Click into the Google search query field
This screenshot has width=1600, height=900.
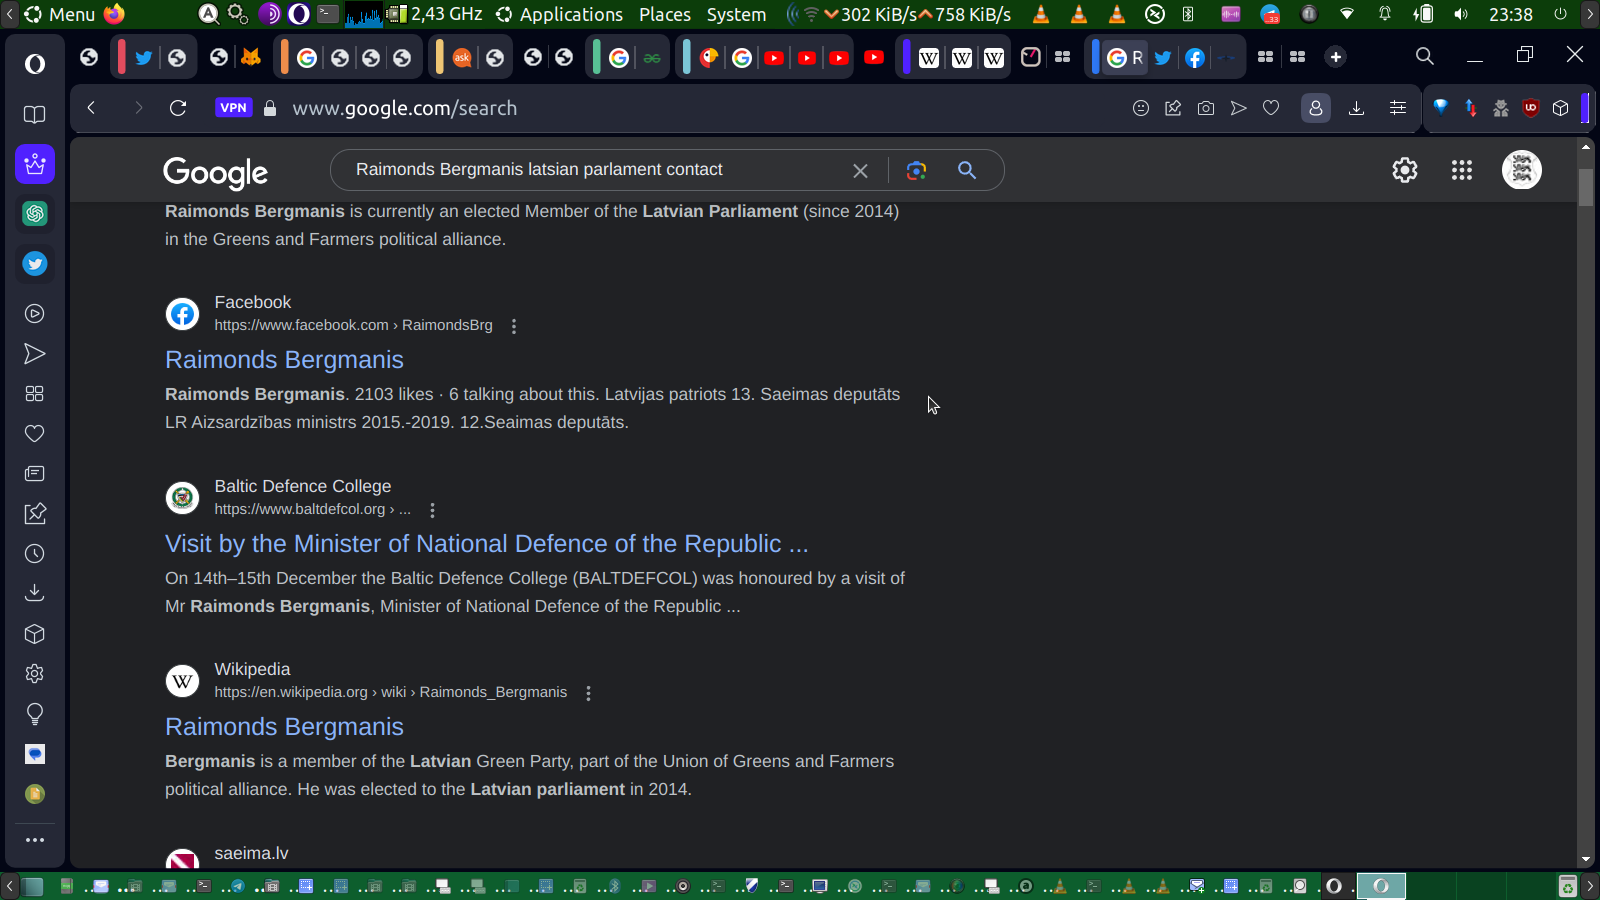[x=594, y=170]
